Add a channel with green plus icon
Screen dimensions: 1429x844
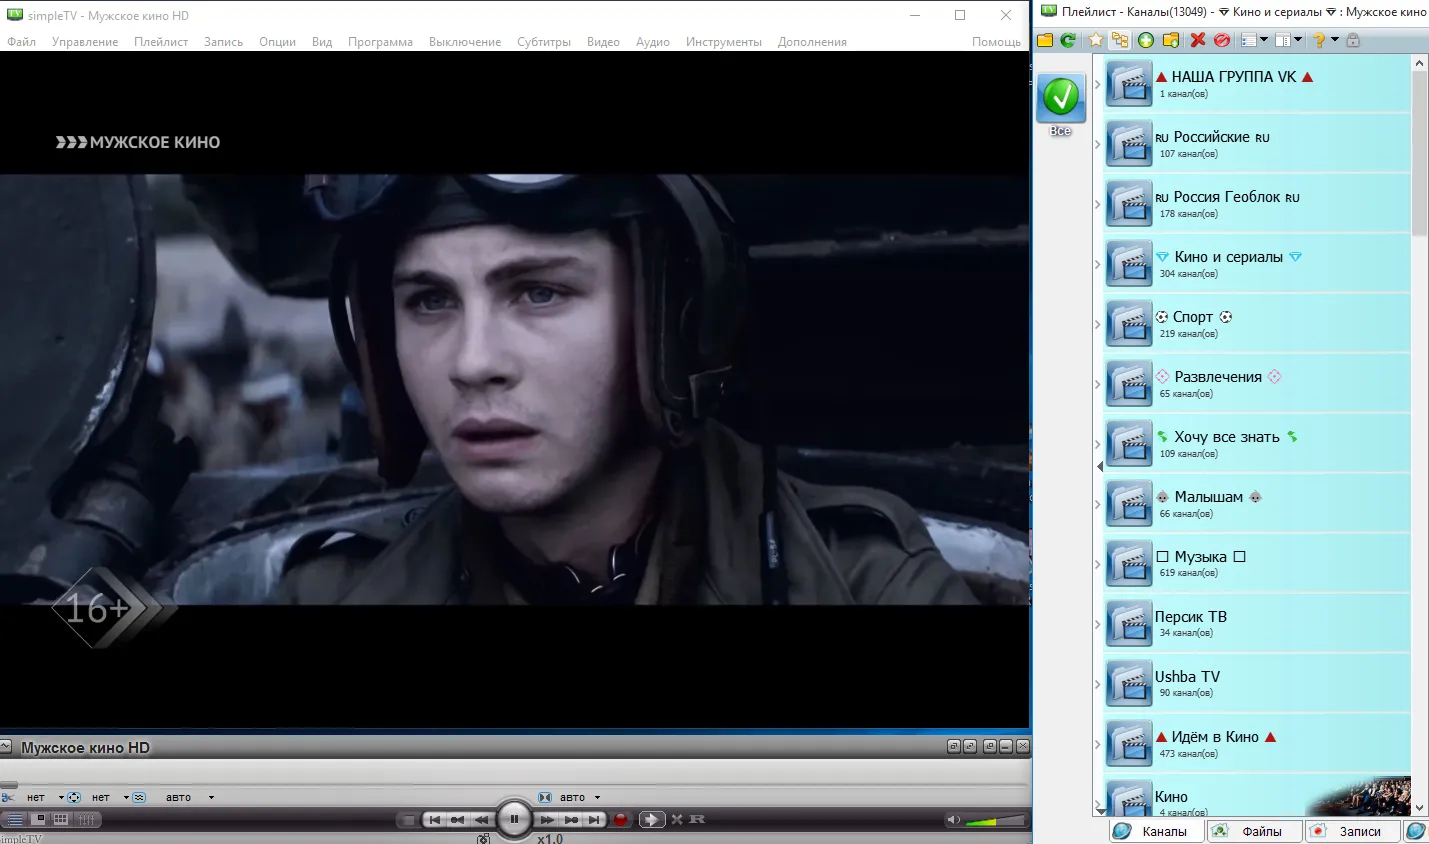(x=1146, y=40)
